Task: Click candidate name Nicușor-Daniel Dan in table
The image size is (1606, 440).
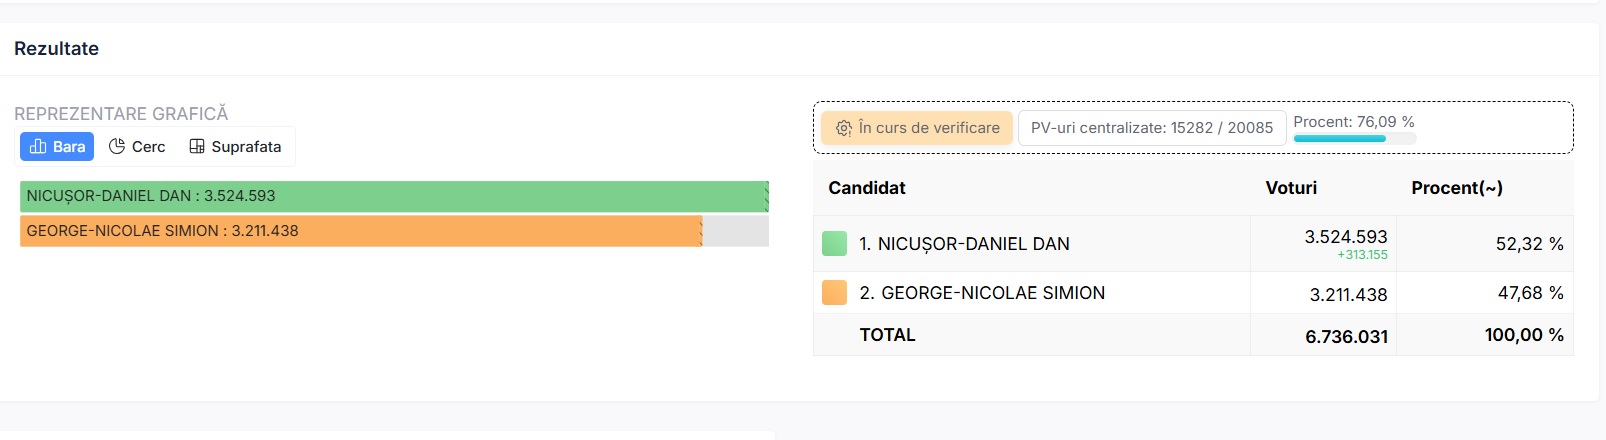Action: pyautogui.click(x=964, y=244)
